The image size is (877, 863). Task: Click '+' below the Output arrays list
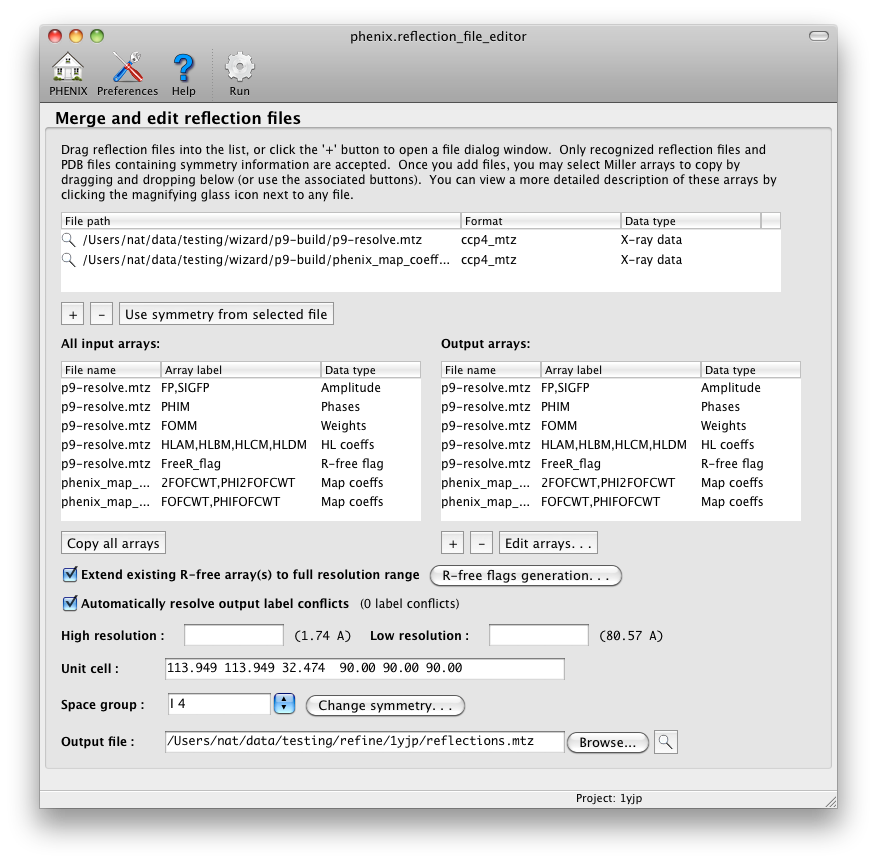coord(452,542)
